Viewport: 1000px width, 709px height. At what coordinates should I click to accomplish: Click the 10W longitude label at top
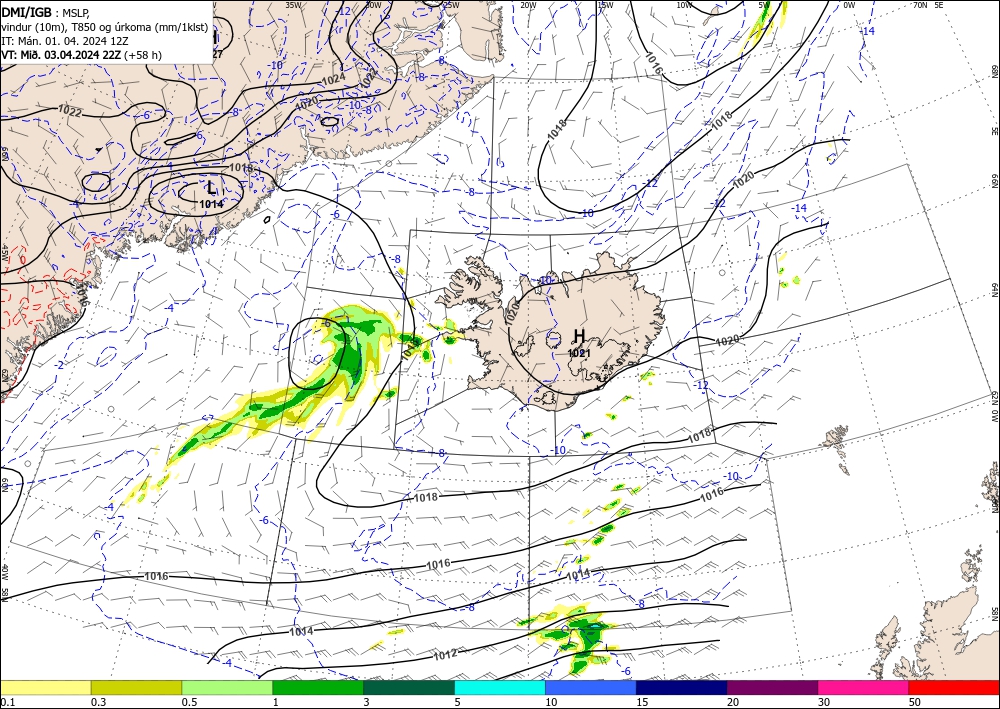(x=684, y=5)
